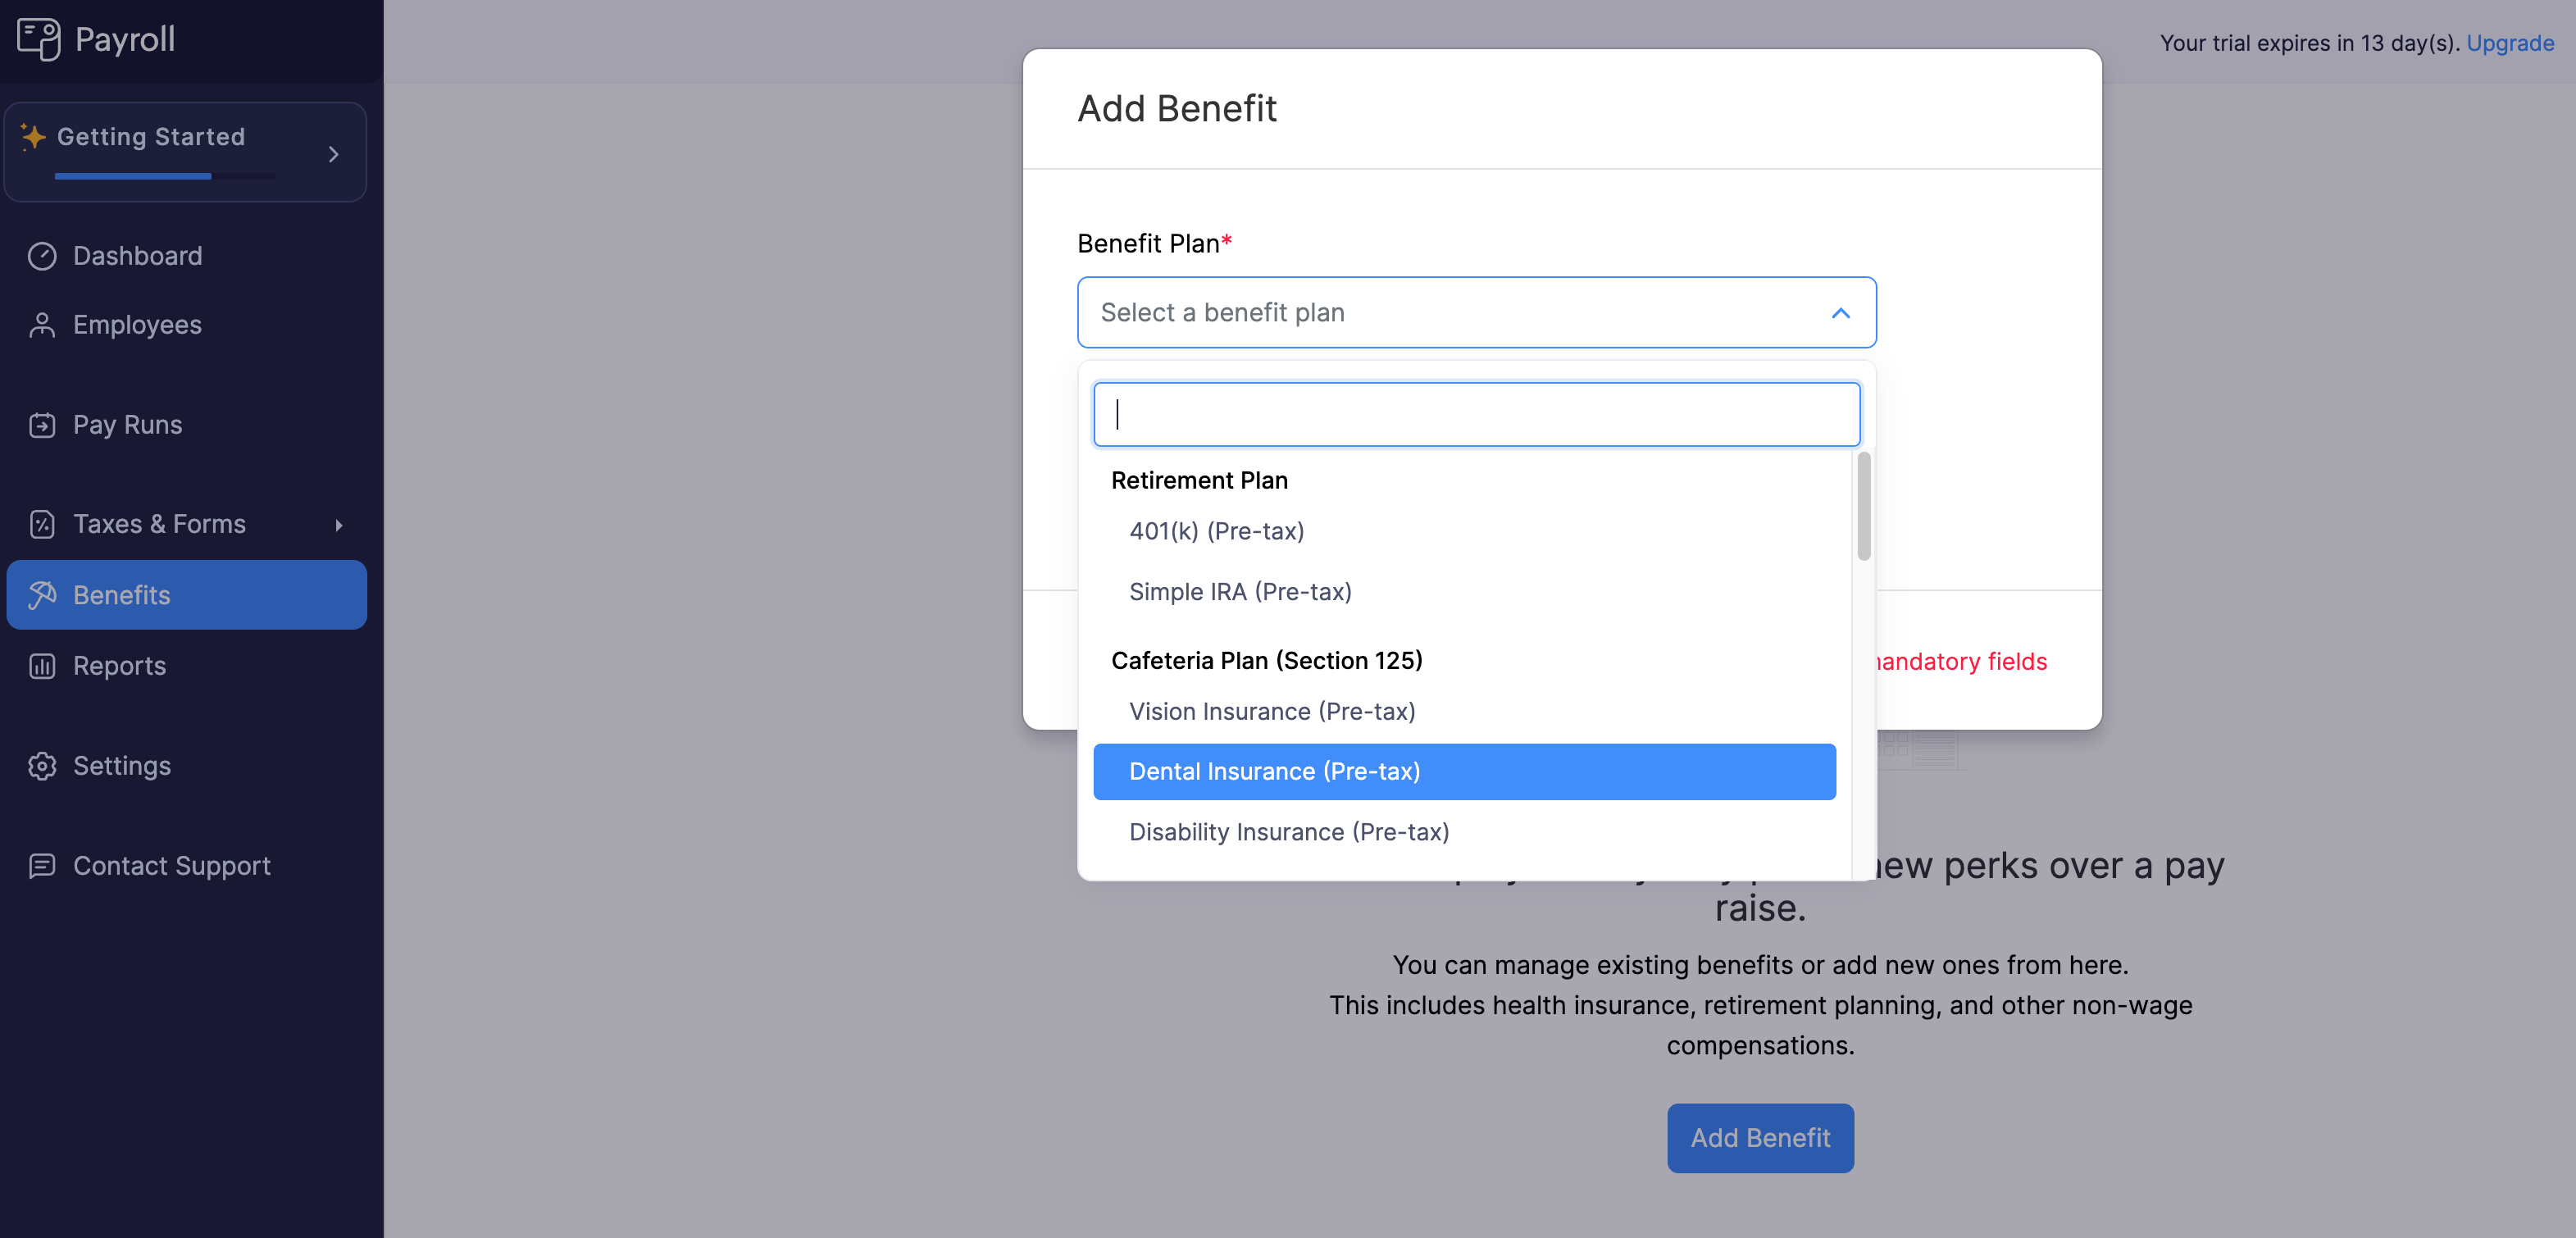Select Simple IRA (Pre-tax) plan
The height and width of the screenshot is (1238, 2576).
pos(1240,591)
